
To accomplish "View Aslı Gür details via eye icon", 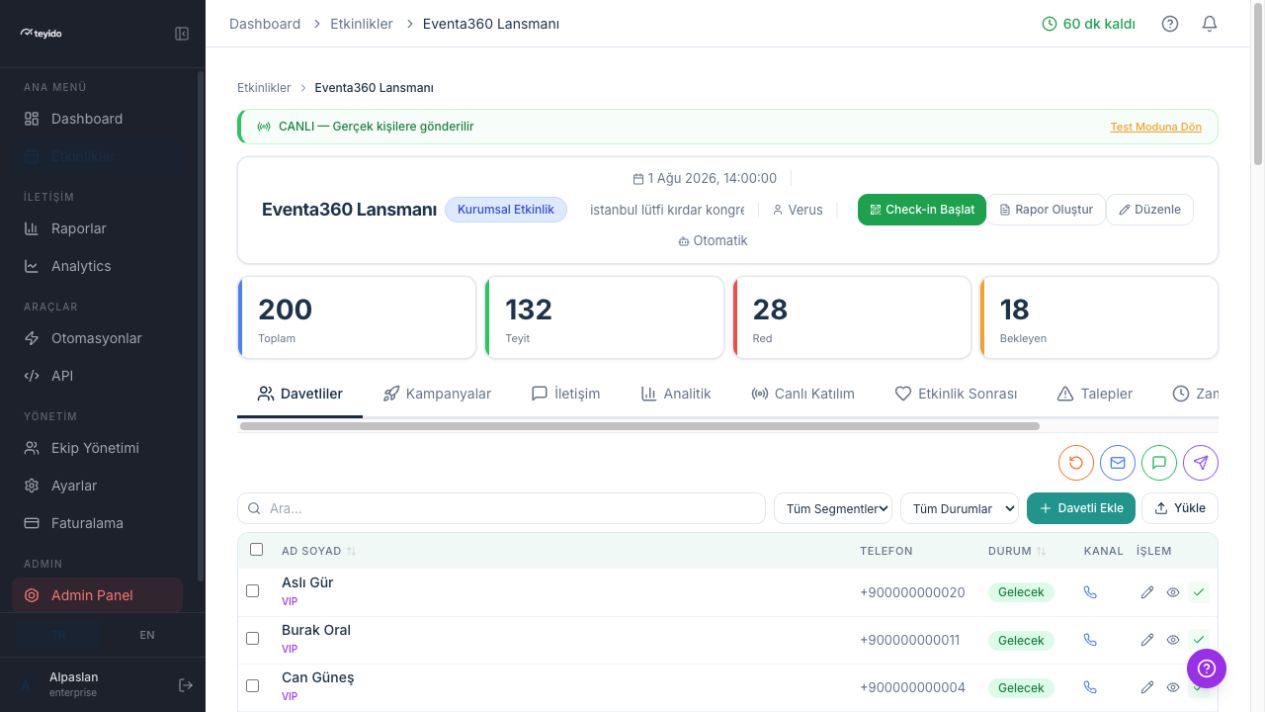I will (x=1173, y=592).
